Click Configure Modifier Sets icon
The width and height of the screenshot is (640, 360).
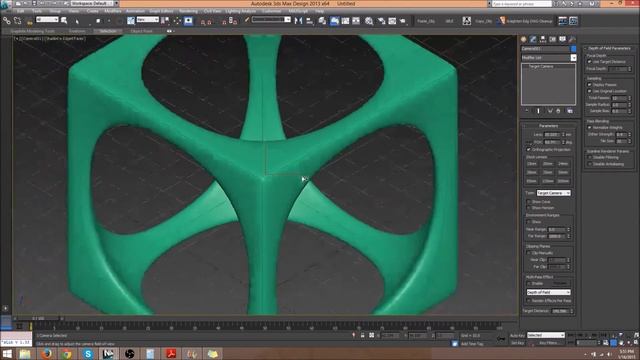point(570,111)
